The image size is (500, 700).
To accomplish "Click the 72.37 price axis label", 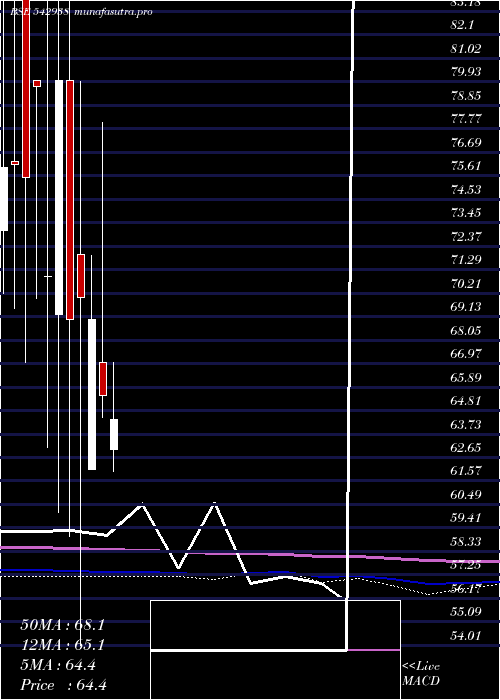I will coord(466,237).
